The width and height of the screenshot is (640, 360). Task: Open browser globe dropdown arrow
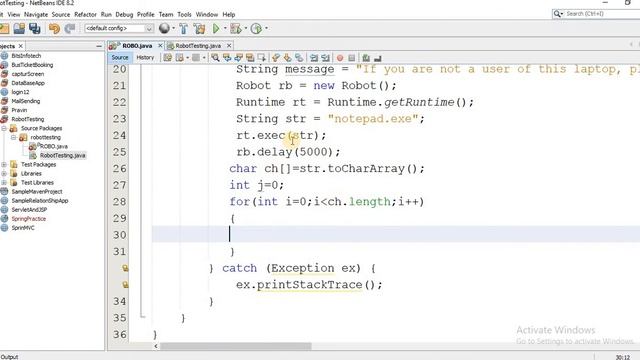(173, 28)
